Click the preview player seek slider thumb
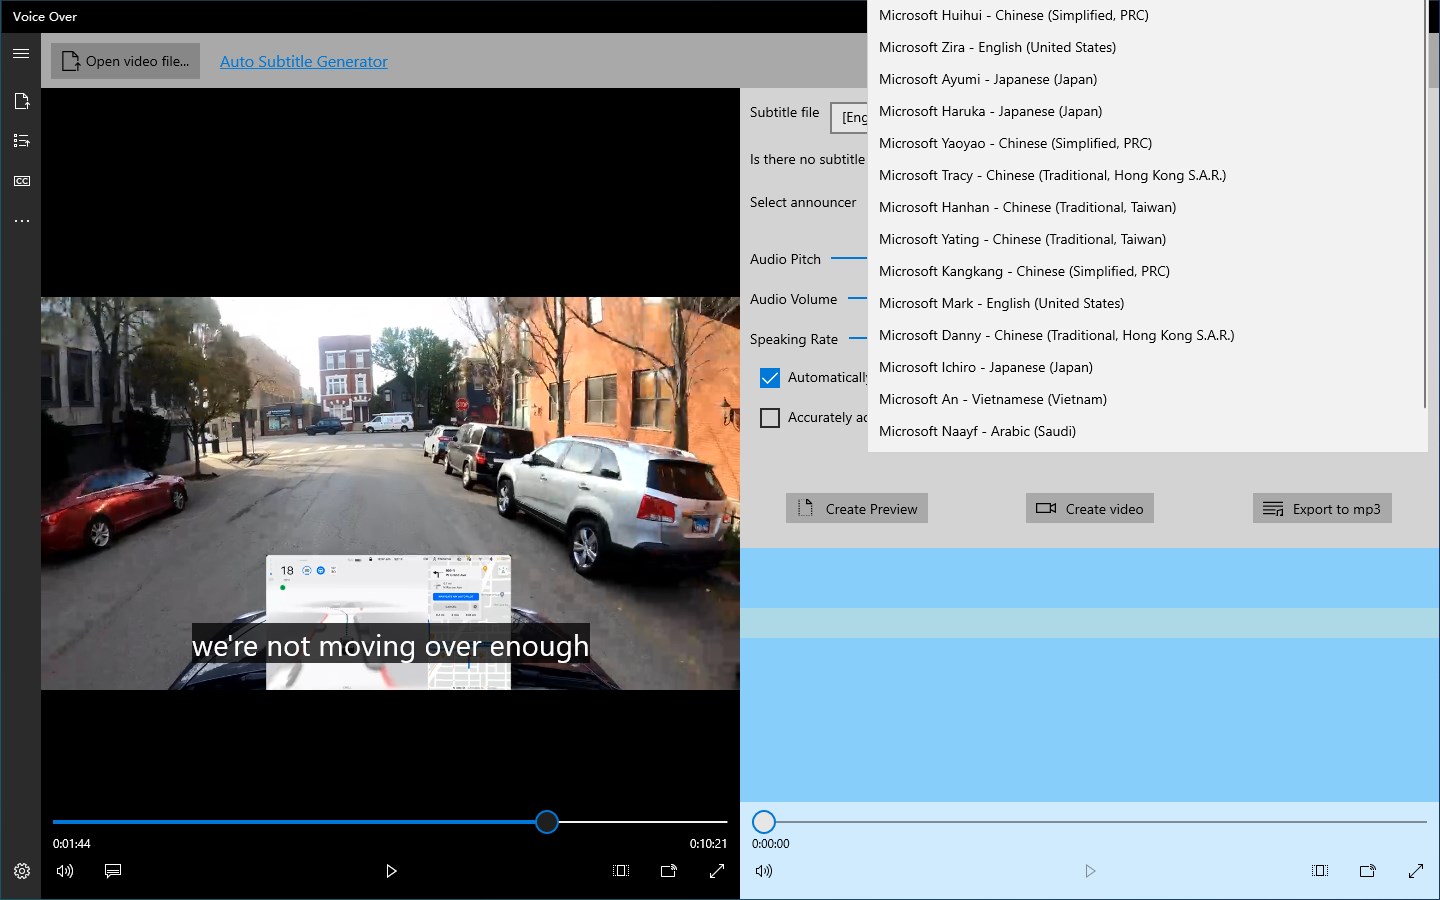Viewport: 1440px width, 900px height. point(764,822)
